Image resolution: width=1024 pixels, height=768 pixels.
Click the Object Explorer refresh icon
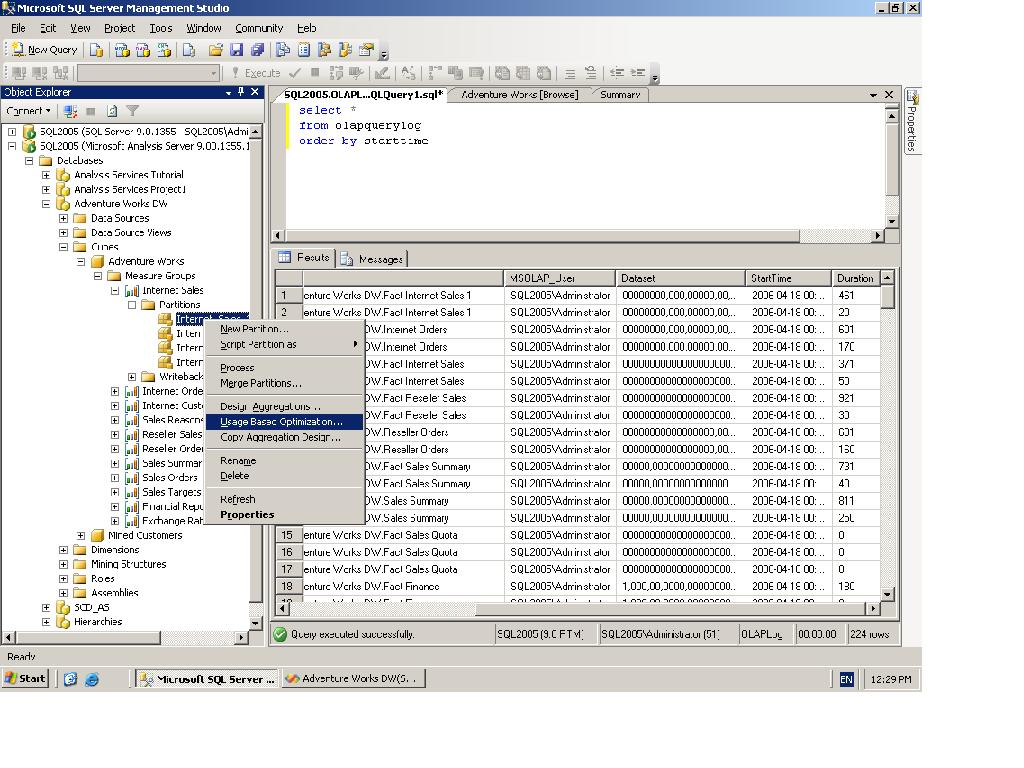(x=112, y=111)
